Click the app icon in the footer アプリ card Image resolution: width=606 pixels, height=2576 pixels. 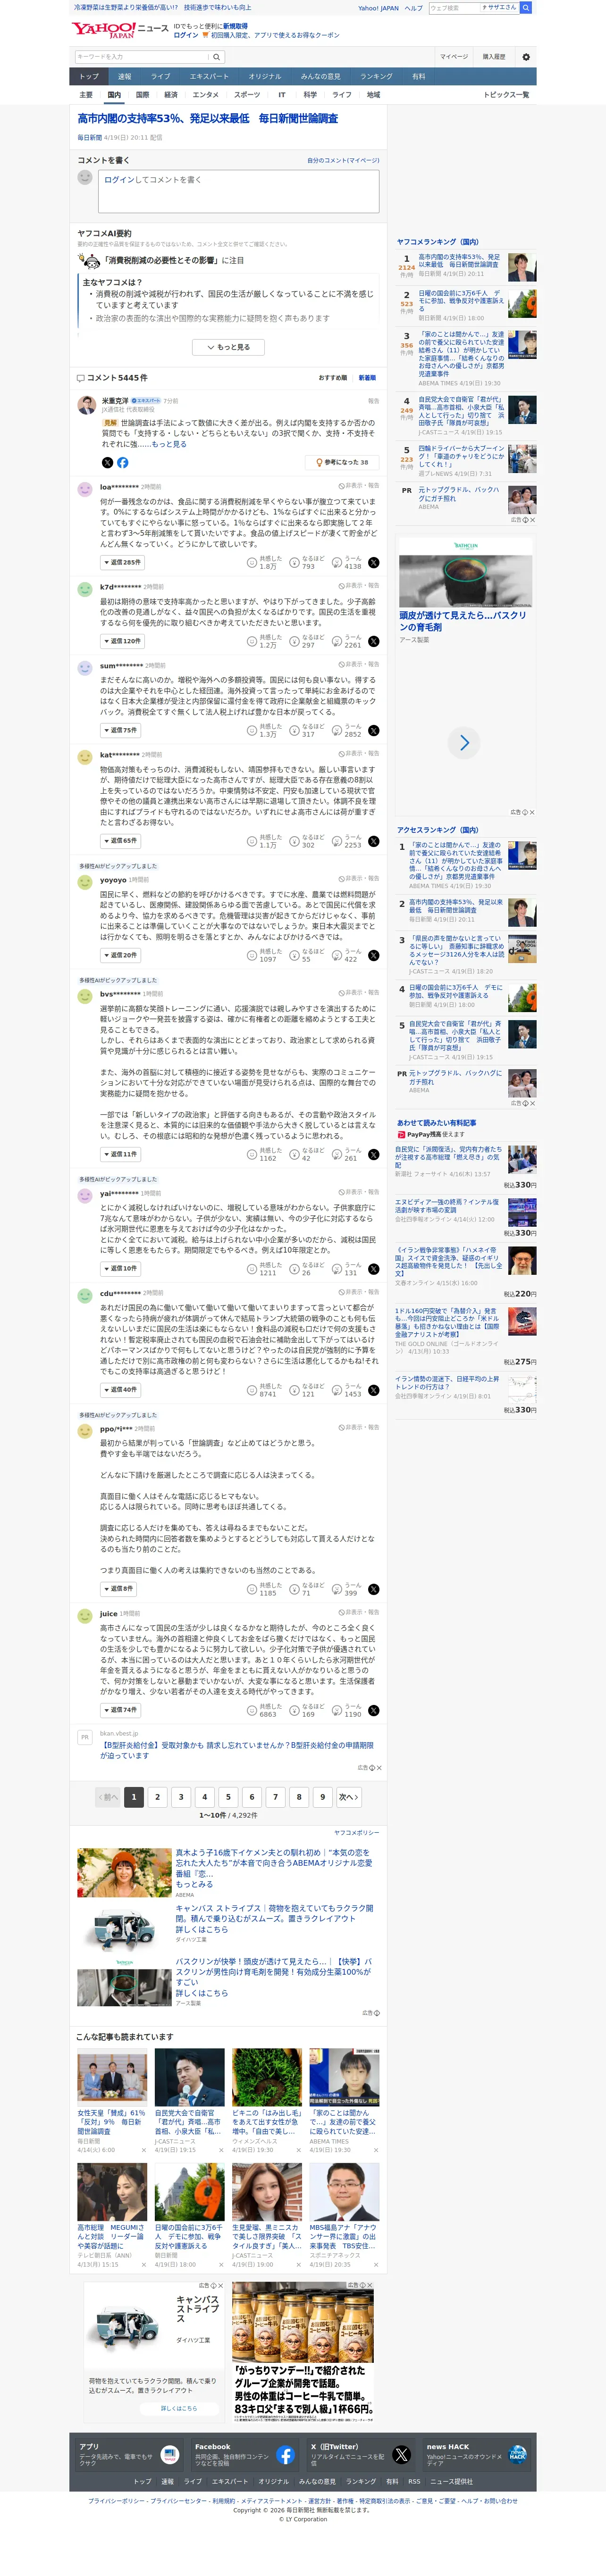tap(170, 2455)
